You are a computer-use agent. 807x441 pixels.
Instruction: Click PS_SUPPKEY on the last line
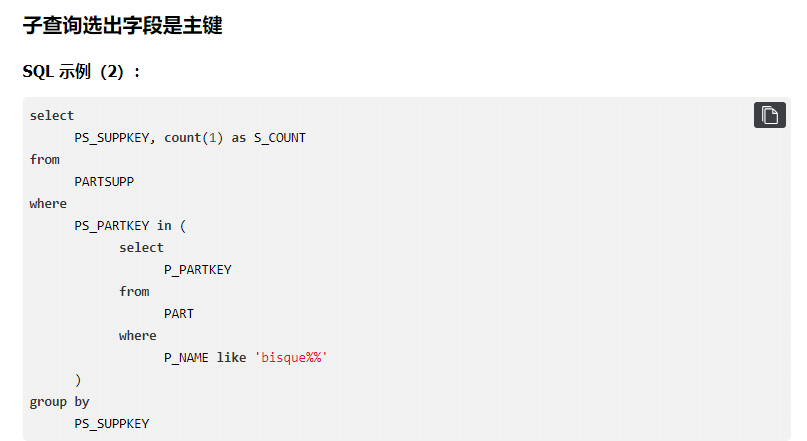tap(111, 424)
